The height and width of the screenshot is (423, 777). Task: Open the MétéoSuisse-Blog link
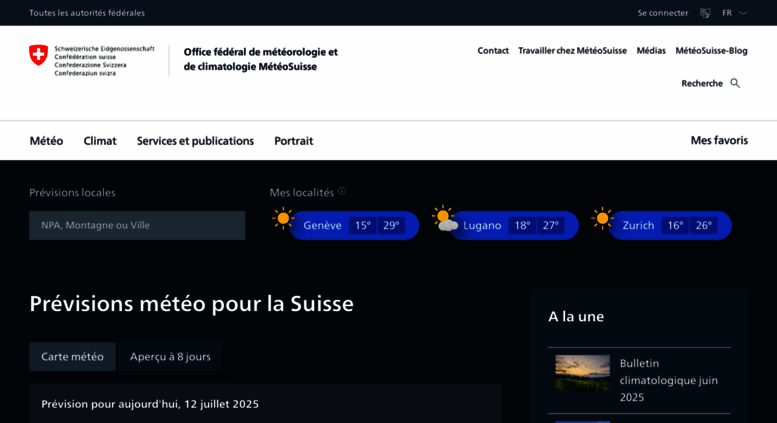coord(711,51)
